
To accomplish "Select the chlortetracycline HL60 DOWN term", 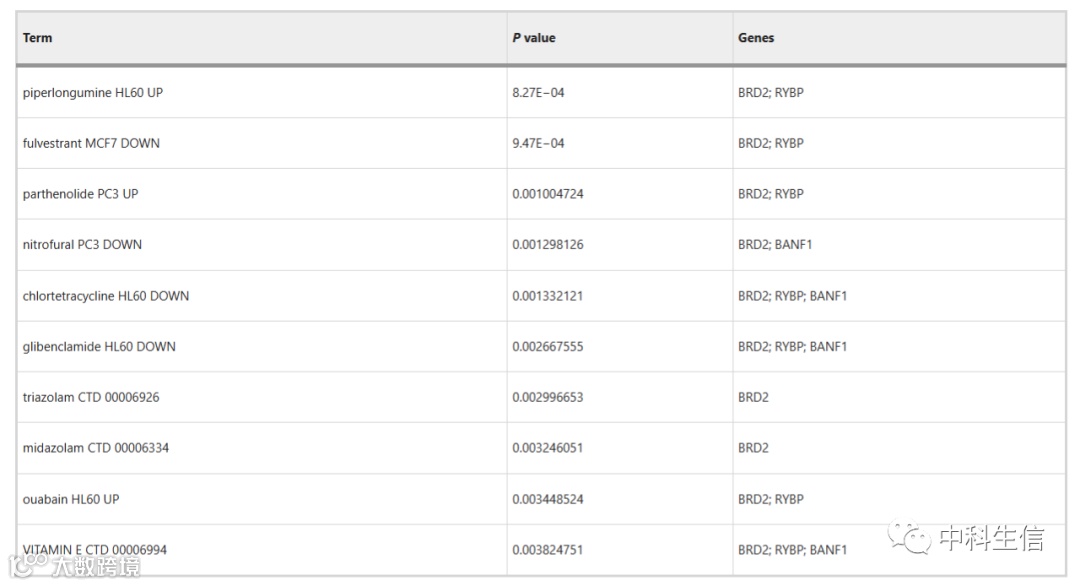I will tap(105, 296).
